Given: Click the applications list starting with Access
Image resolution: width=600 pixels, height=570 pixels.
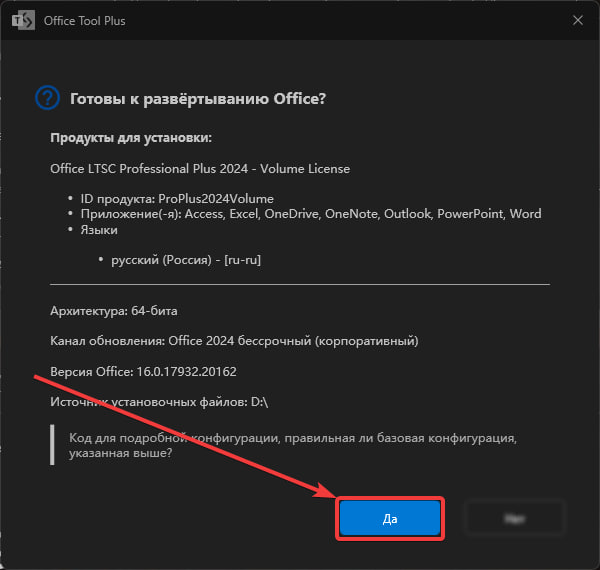Looking at the screenshot, I should pos(312,214).
